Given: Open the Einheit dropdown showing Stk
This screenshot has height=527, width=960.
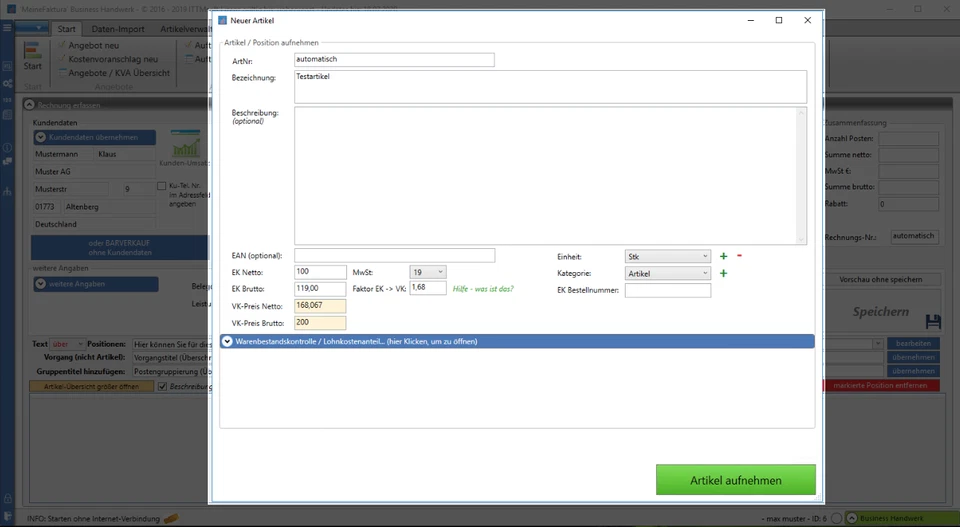Looking at the screenshot, I should pos(667,256).
